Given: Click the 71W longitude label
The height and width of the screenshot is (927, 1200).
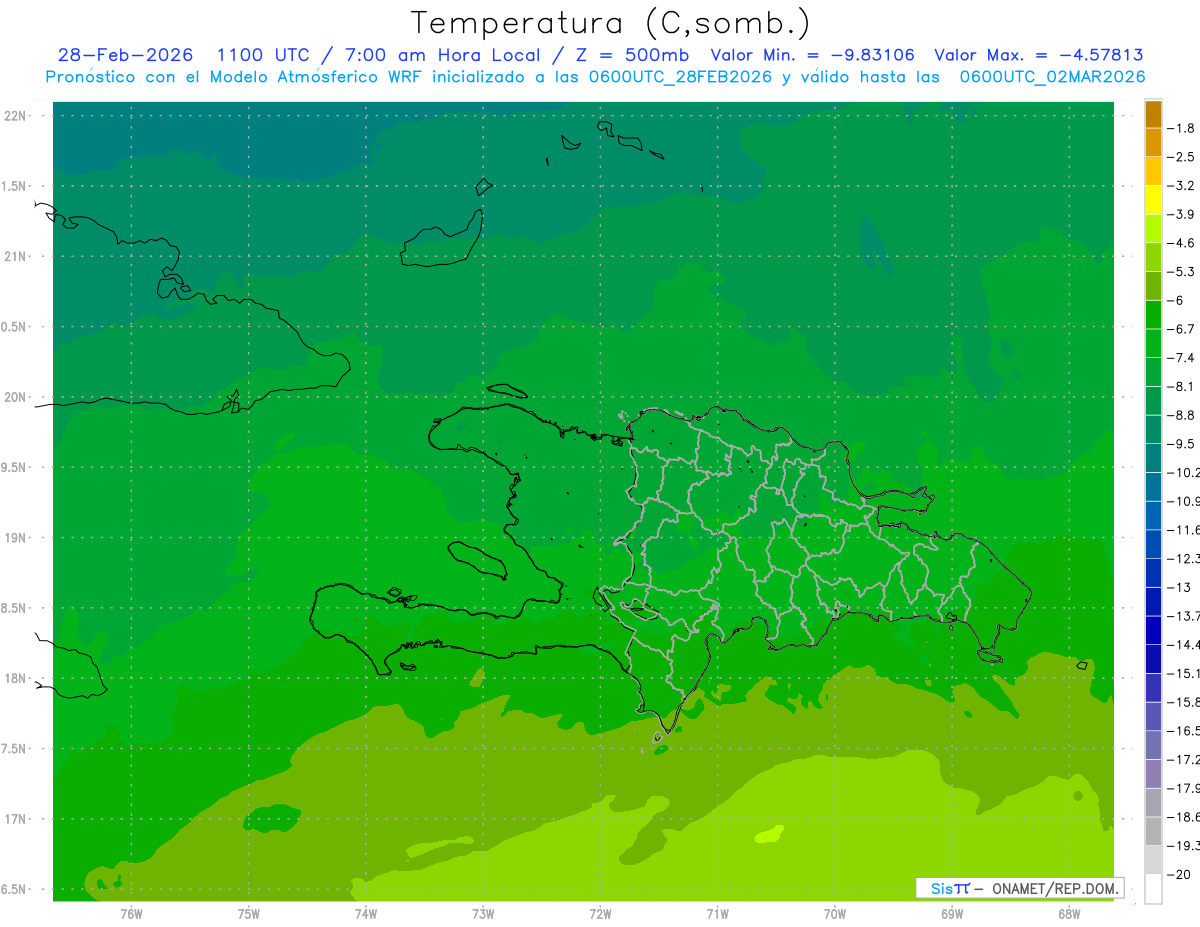Looking at the screenshot, I should (x=717, y=913).
